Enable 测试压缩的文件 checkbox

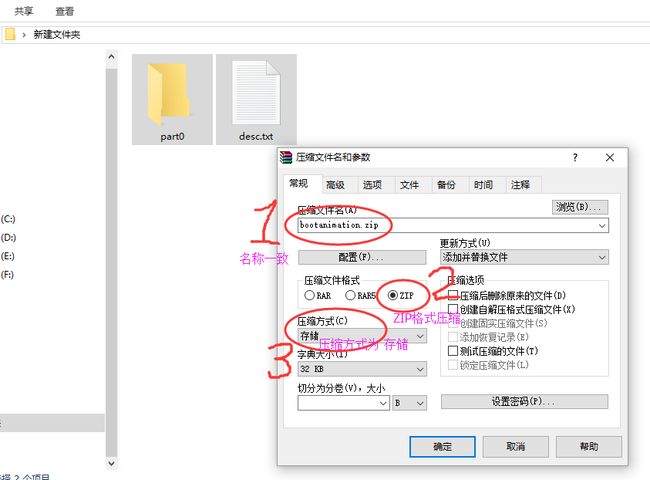pyautogui.click(x=453, y=351)
